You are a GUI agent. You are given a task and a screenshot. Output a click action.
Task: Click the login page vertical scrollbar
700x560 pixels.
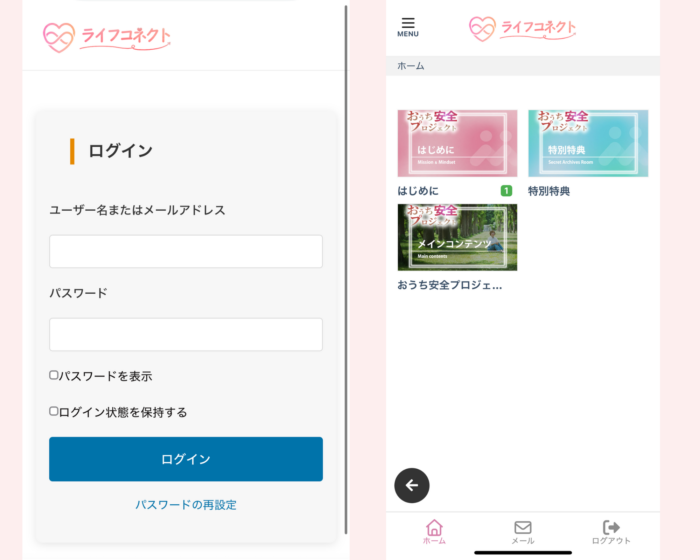pos(345,270)
